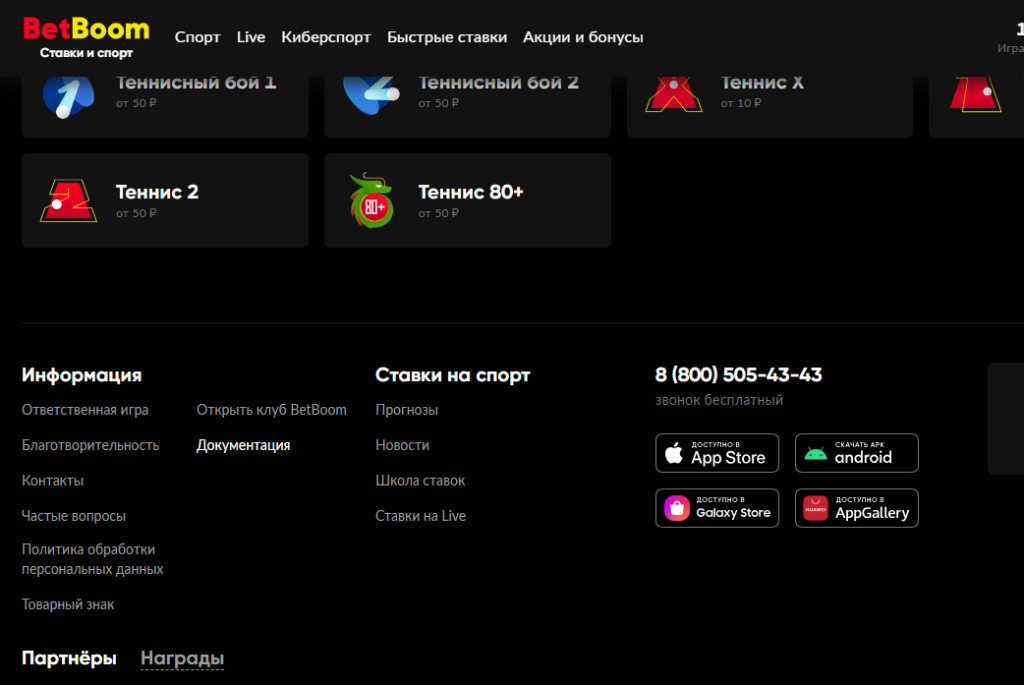Click the 'от 10 ₽' price under Теннис X
The image size is (1024, 685).
[741, 103]
